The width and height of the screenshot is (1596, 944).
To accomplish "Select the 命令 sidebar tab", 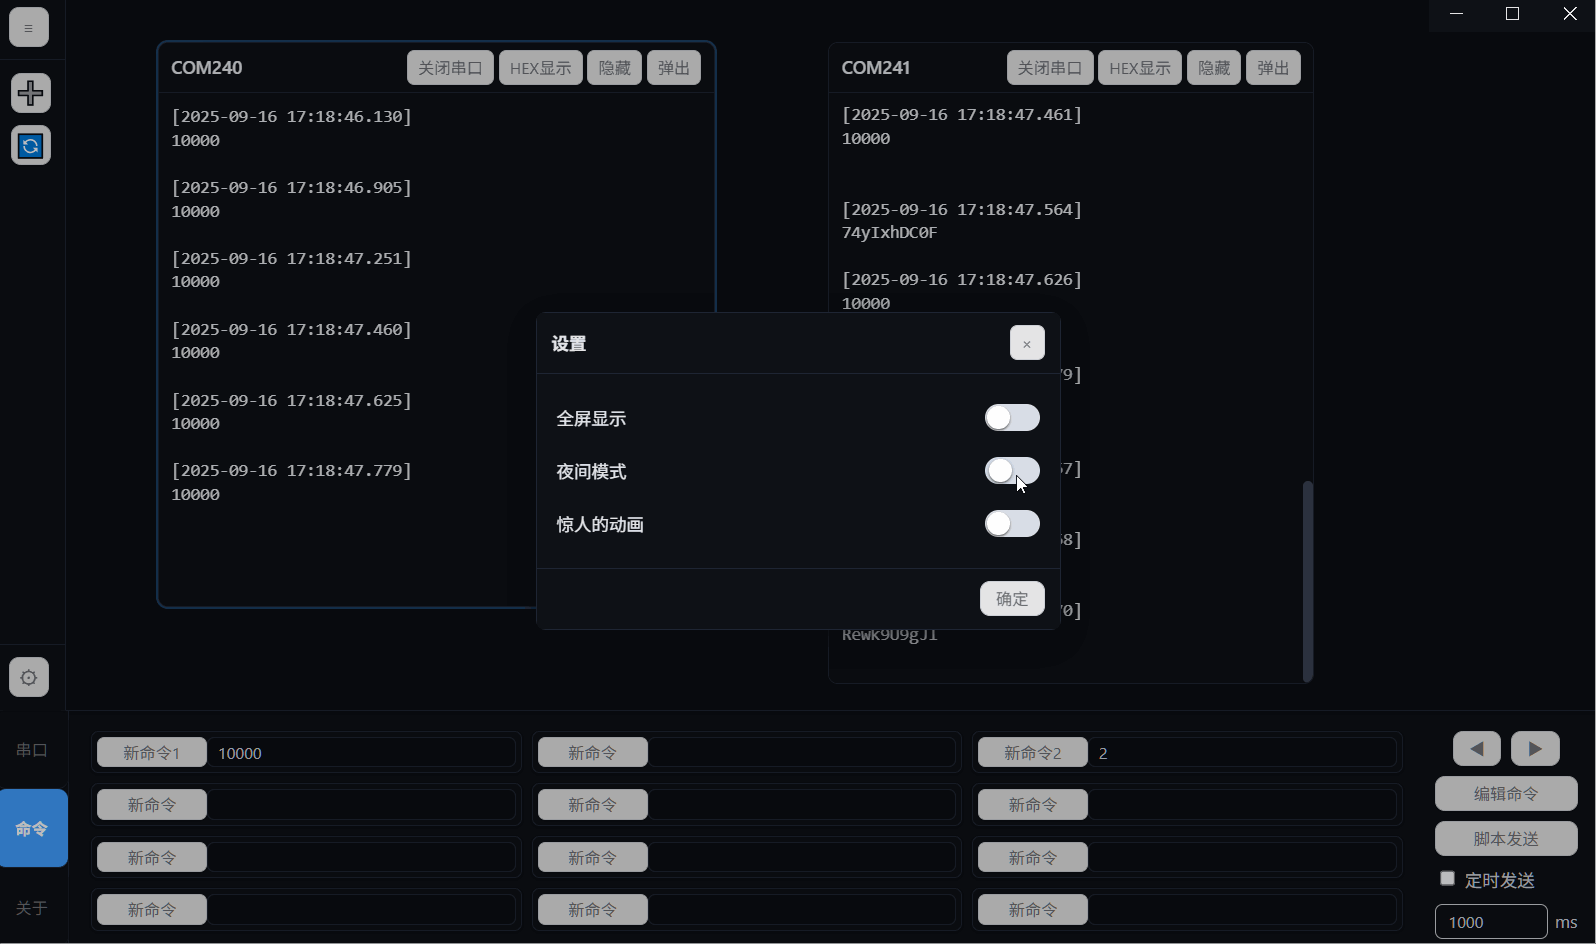I will [x=32, y=828].
